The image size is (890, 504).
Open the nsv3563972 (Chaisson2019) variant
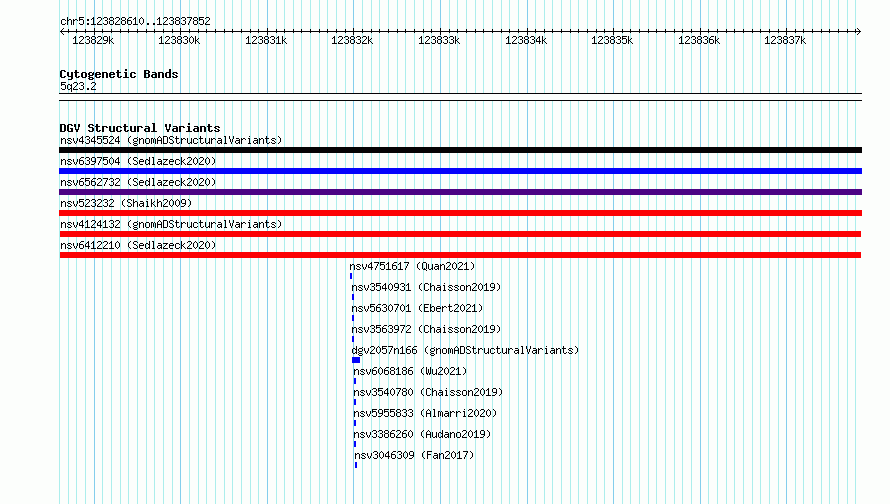(x=426, y=329)
